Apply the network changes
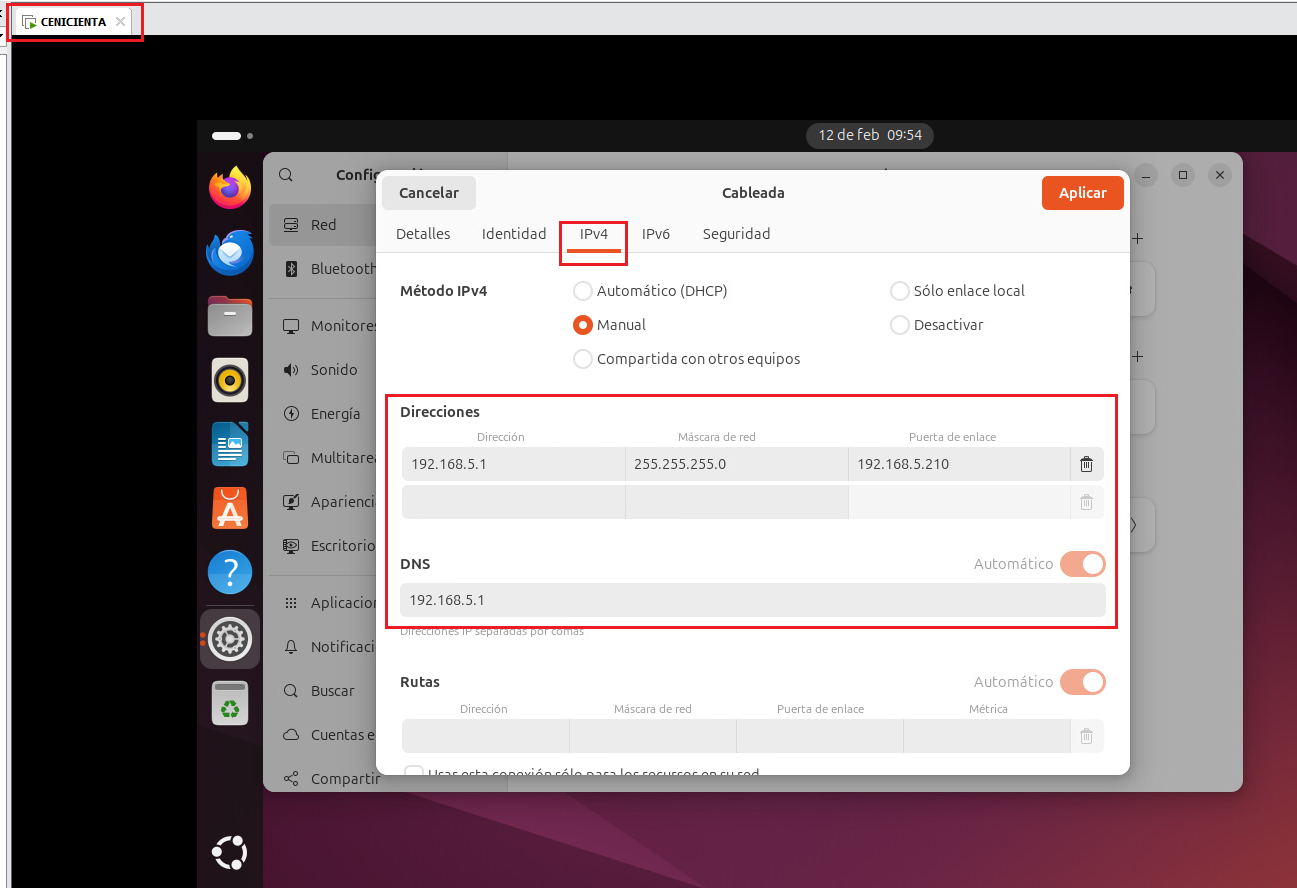Image resolution: width=1297 pixels, height=888 pixels. (x=1082, y=192)
